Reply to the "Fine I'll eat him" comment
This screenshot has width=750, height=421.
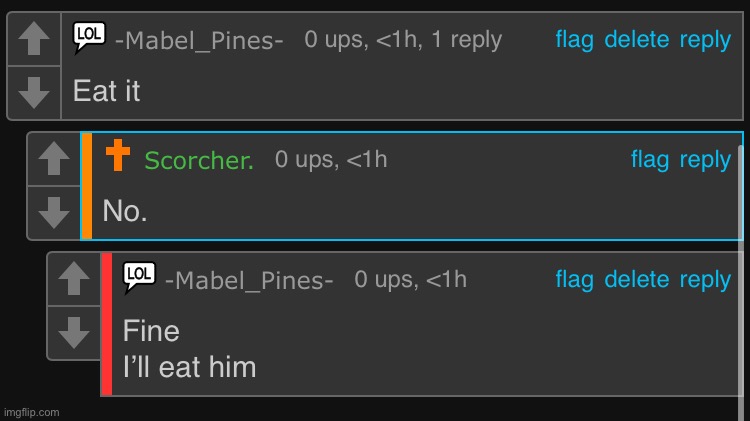(706, 280)
